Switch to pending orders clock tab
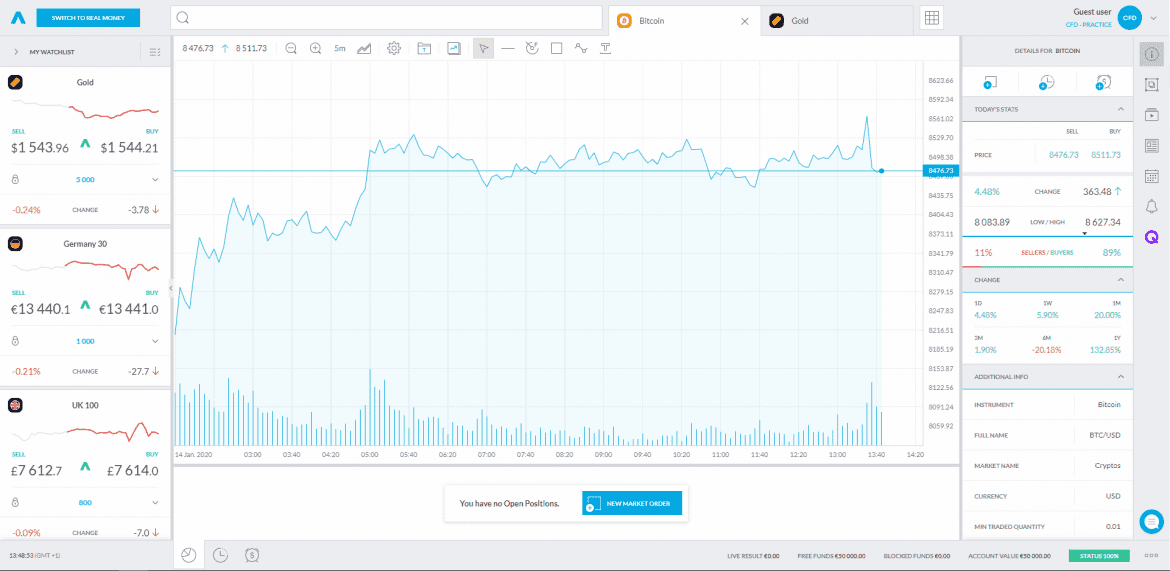Viewport: 1170px width, 571px height. (220, 555)
